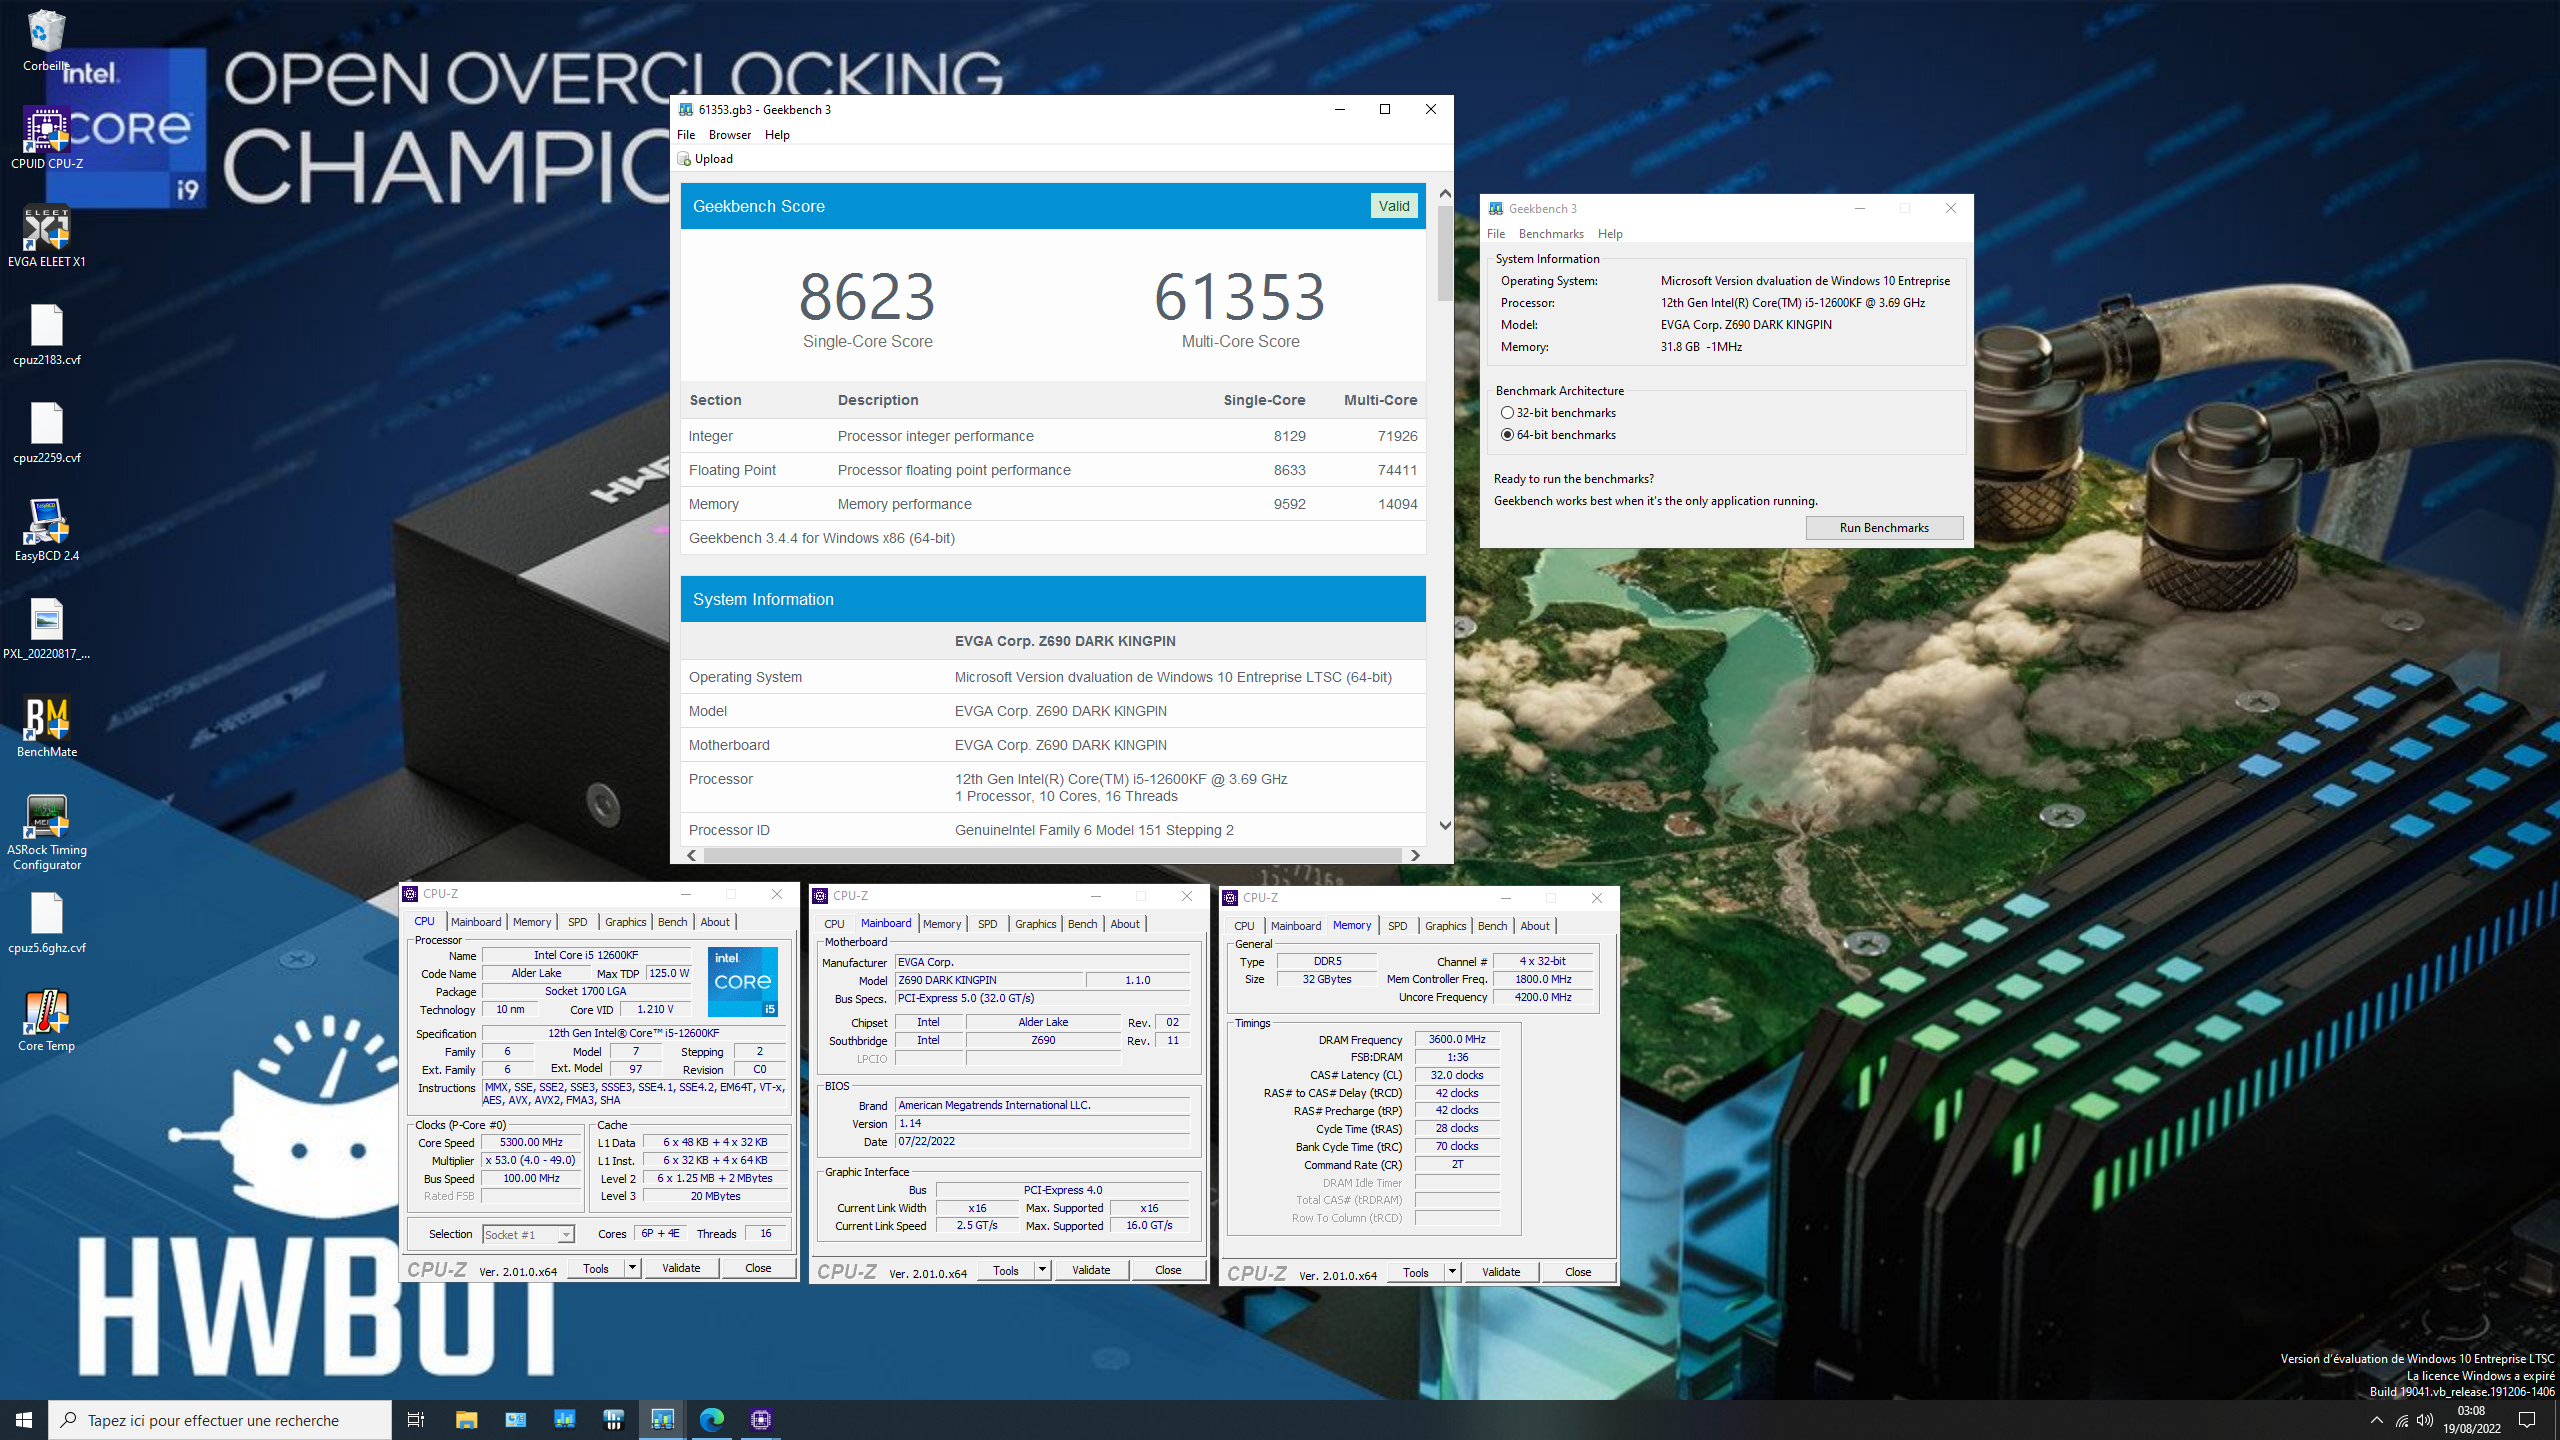2560x1440 pixels.
Task: Click the Windows search box on the taskbar
Action: tap(220, 1420)
